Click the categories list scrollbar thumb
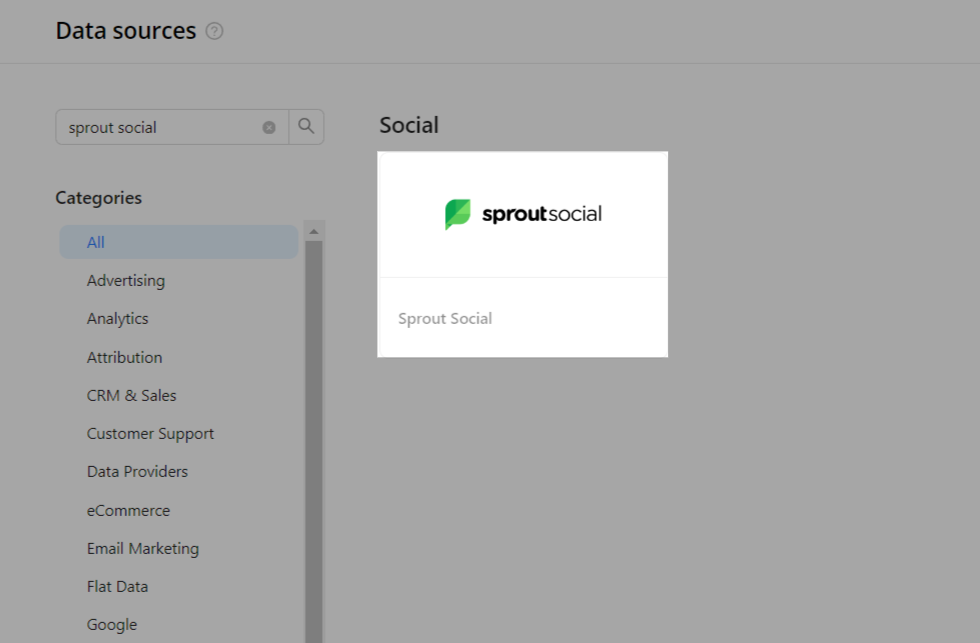 click(x=314, y=442)
